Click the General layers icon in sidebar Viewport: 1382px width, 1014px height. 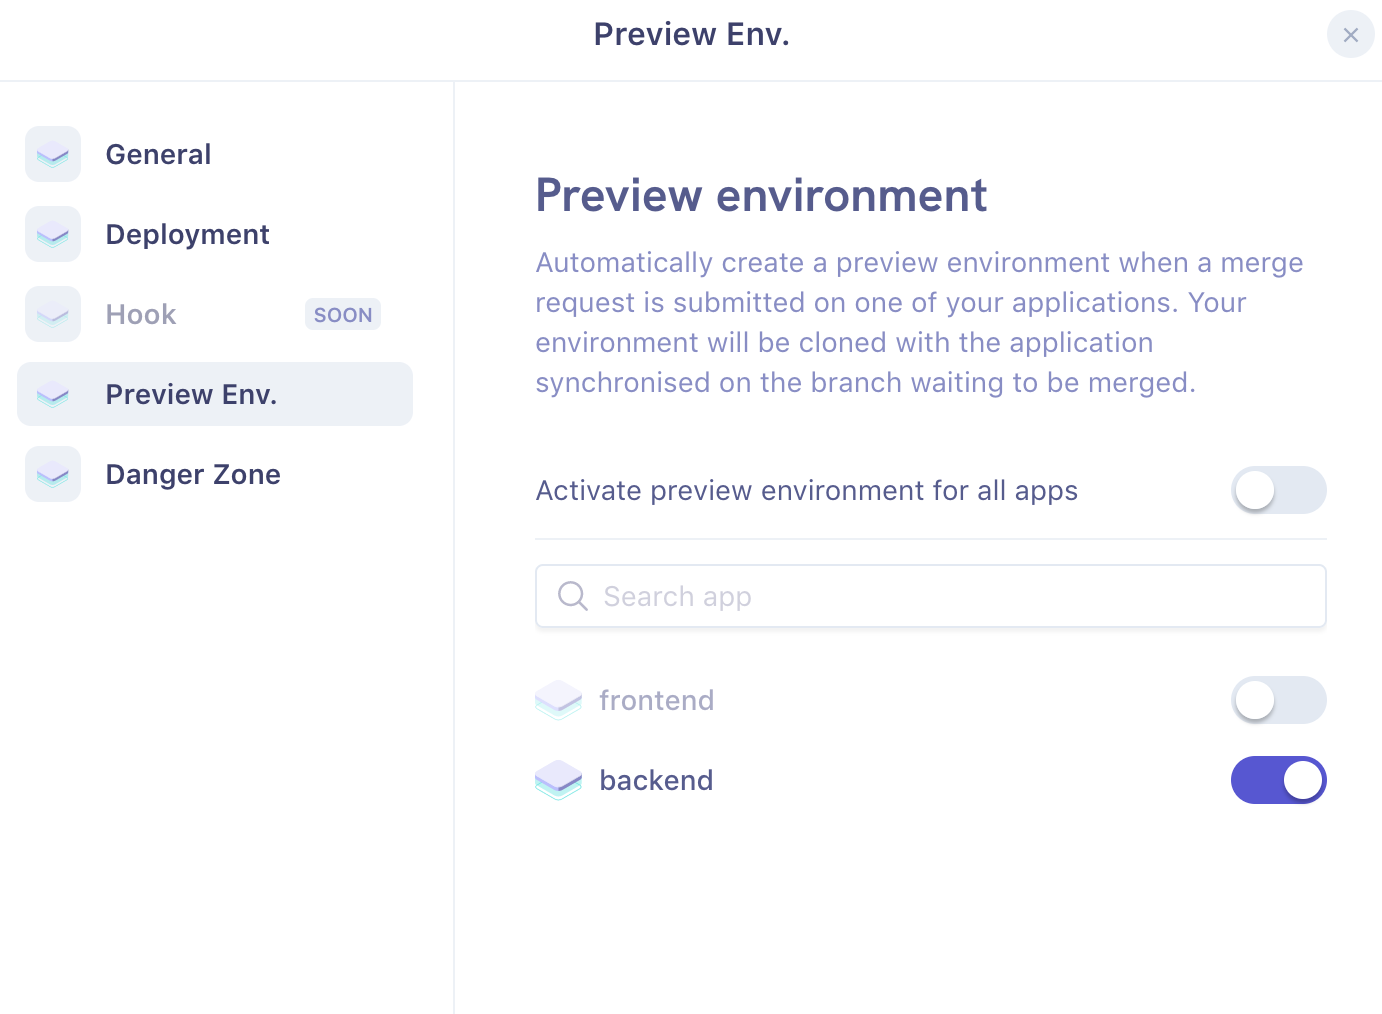click(53, 154)
